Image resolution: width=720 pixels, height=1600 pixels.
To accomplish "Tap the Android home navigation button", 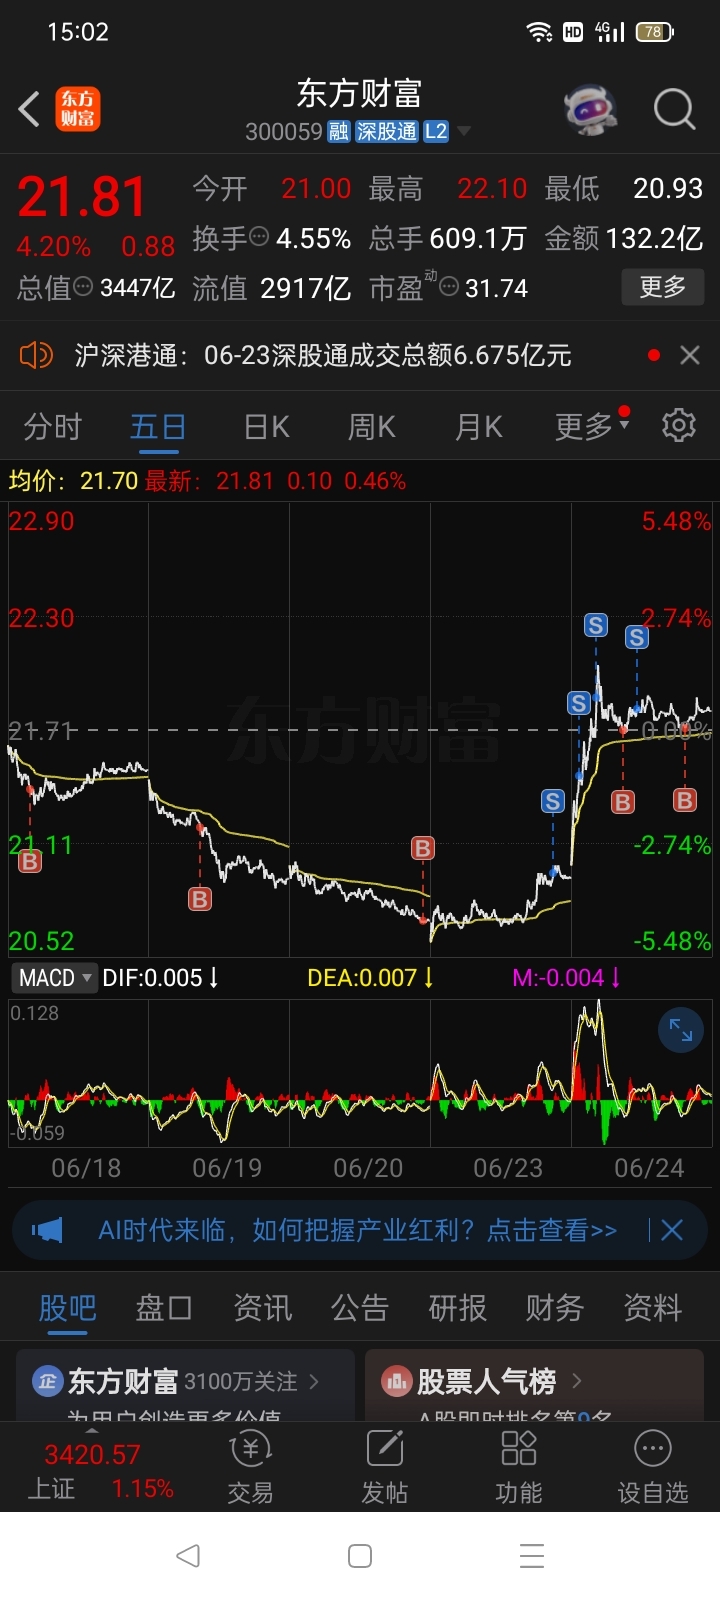I will [360, 1555].
